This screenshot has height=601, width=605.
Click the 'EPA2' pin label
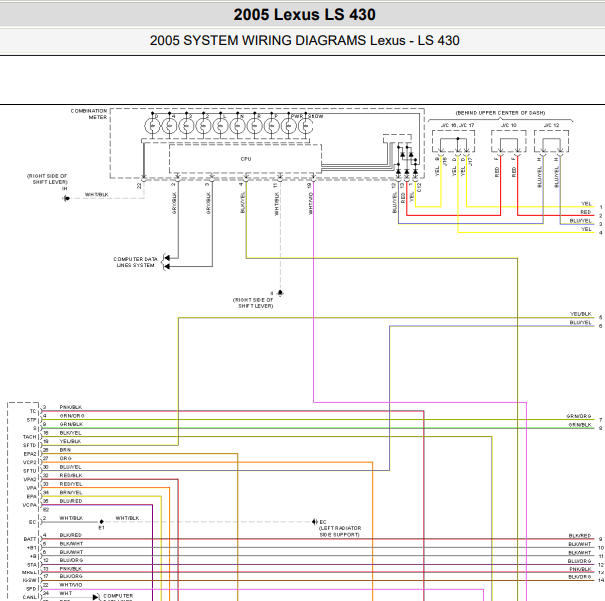tap(30, 454)
